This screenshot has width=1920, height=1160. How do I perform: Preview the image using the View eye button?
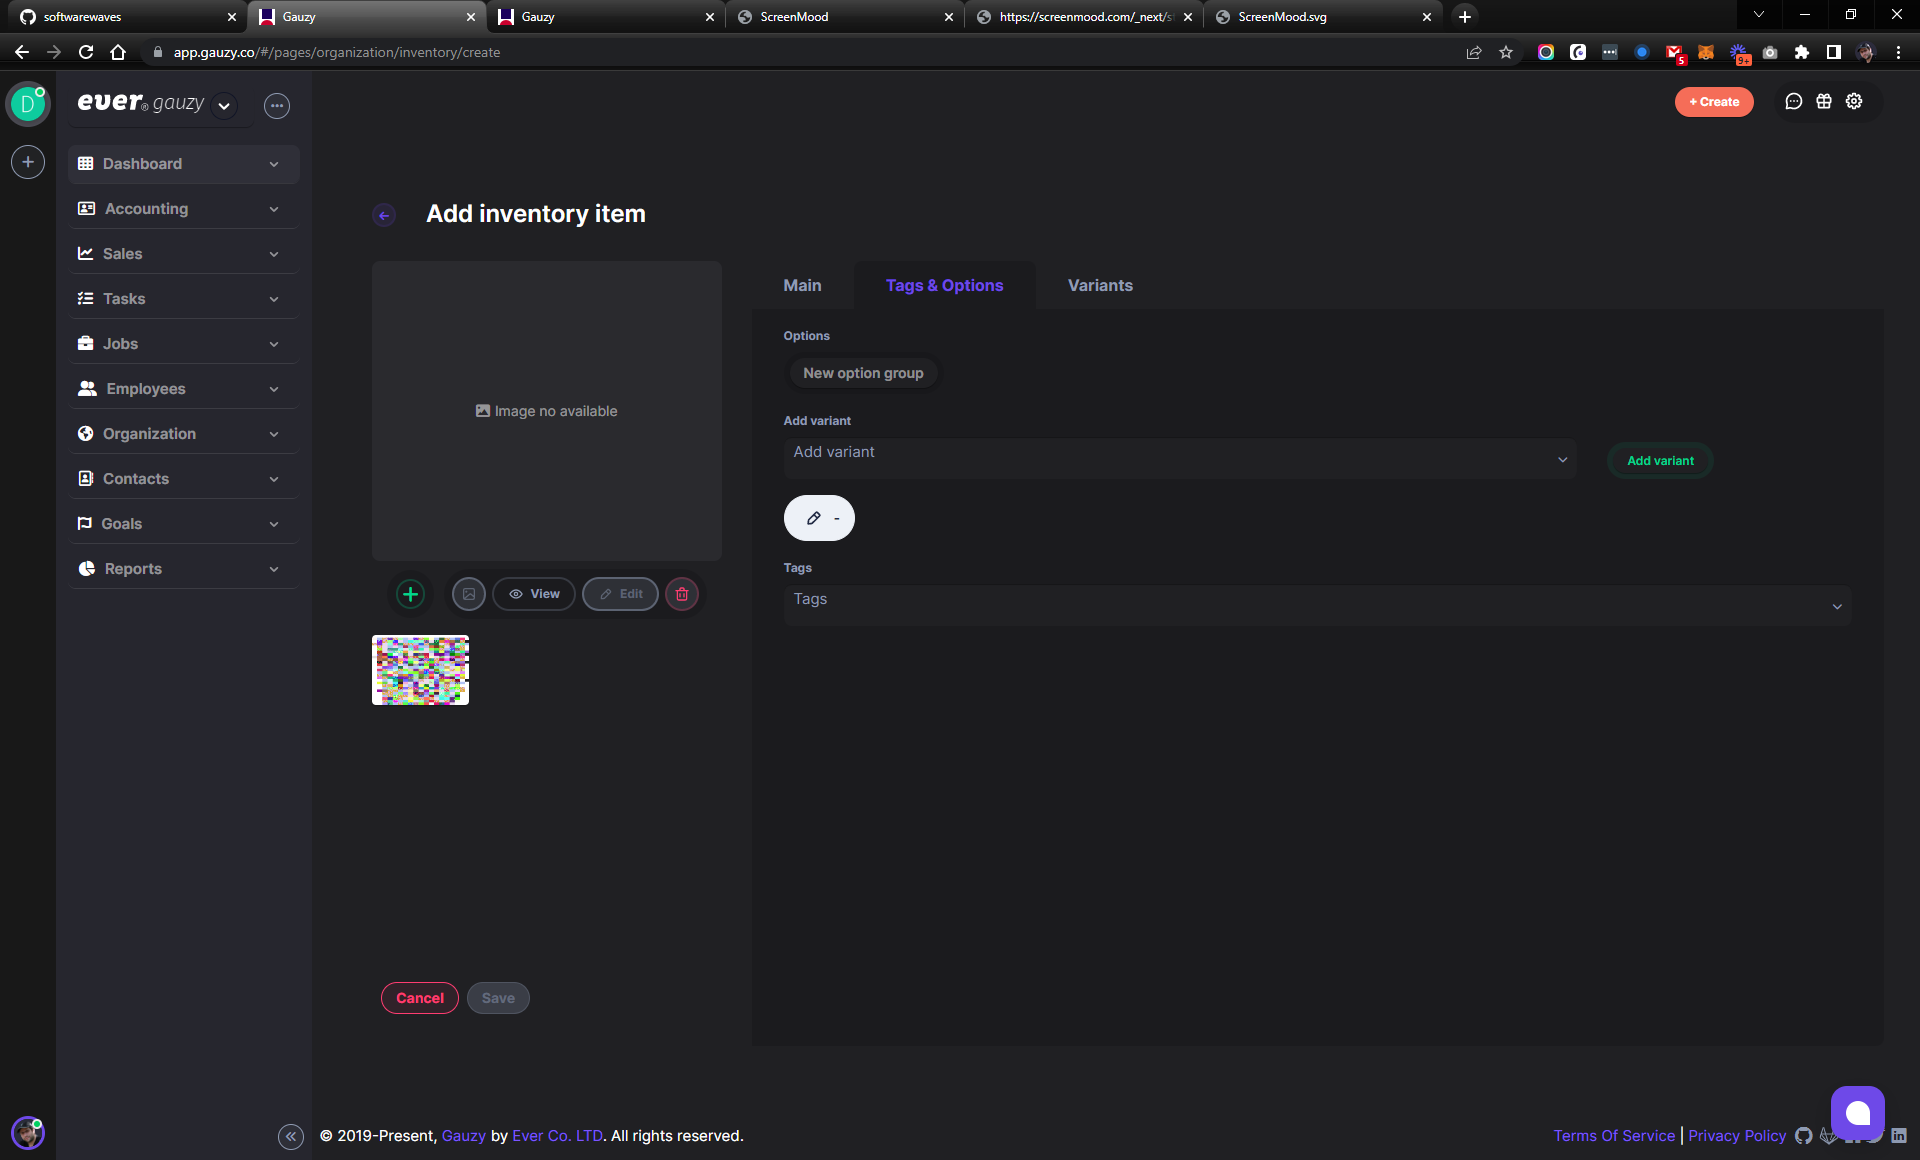click(534, 593)
